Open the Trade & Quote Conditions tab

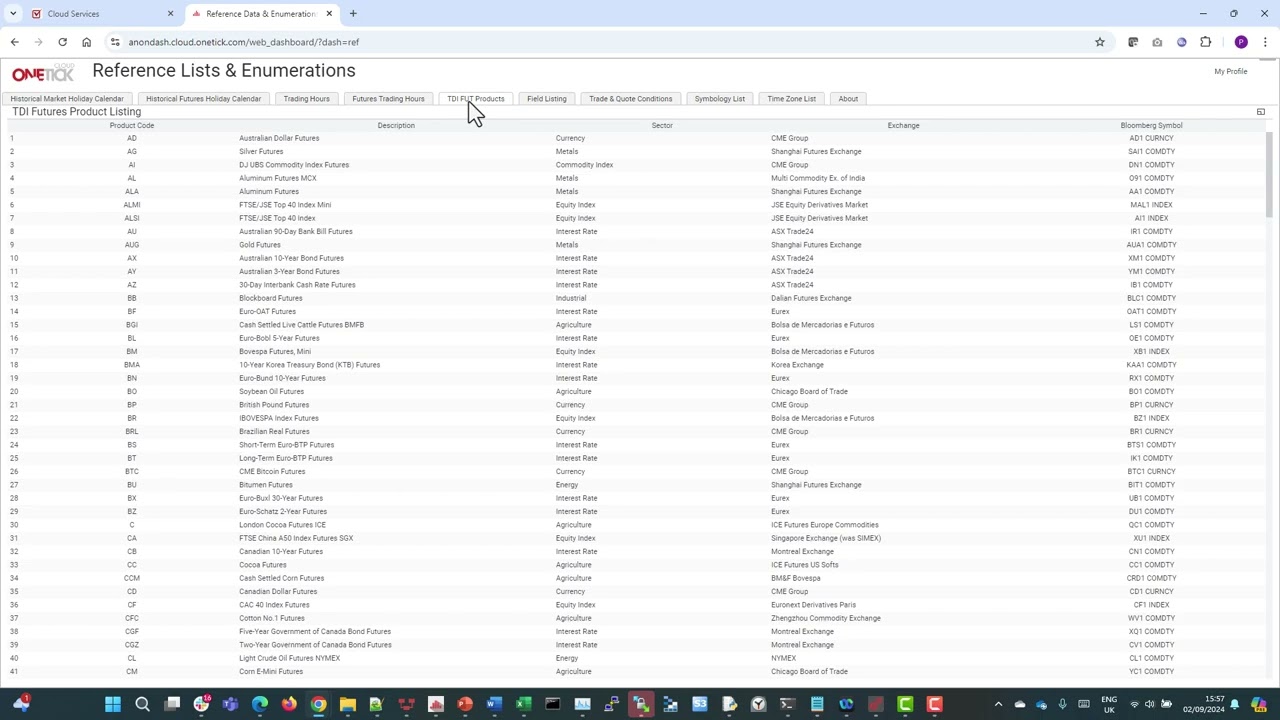tap(630, 99)
